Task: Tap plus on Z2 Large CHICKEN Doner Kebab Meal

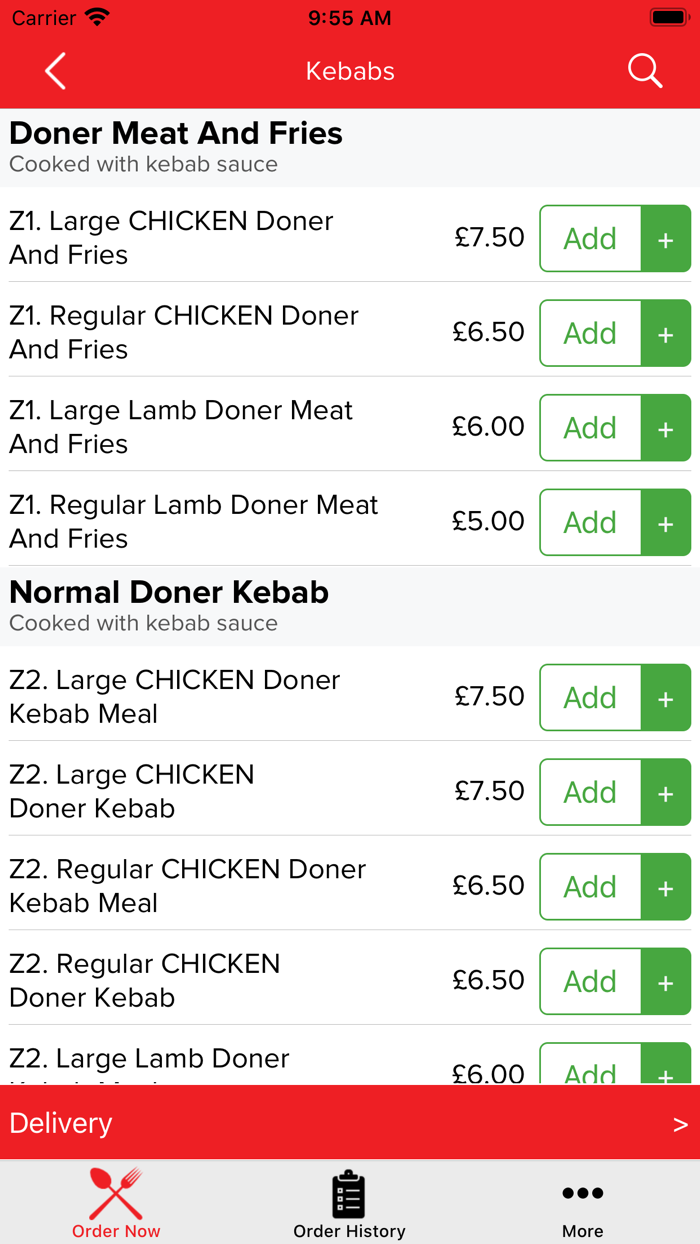Action: (x=666, y=698)
